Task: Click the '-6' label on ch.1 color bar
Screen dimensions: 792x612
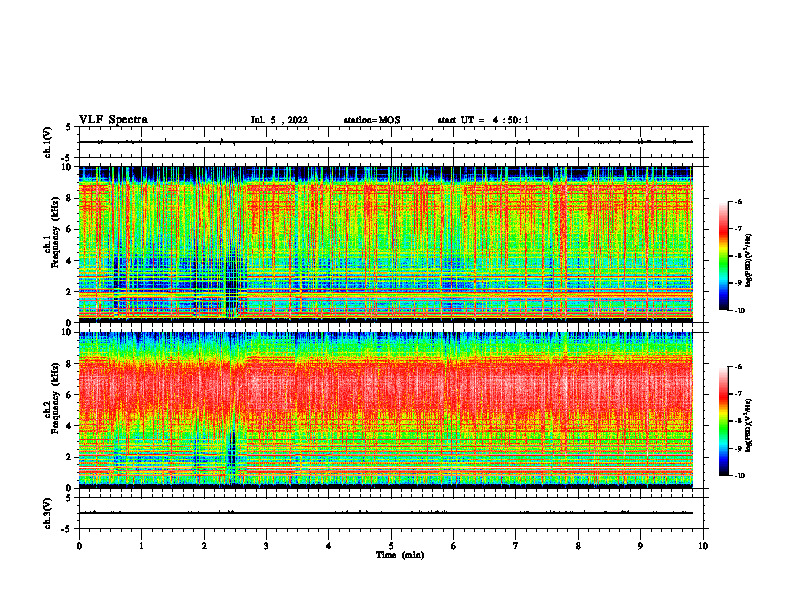Action: tap(739, 201)
